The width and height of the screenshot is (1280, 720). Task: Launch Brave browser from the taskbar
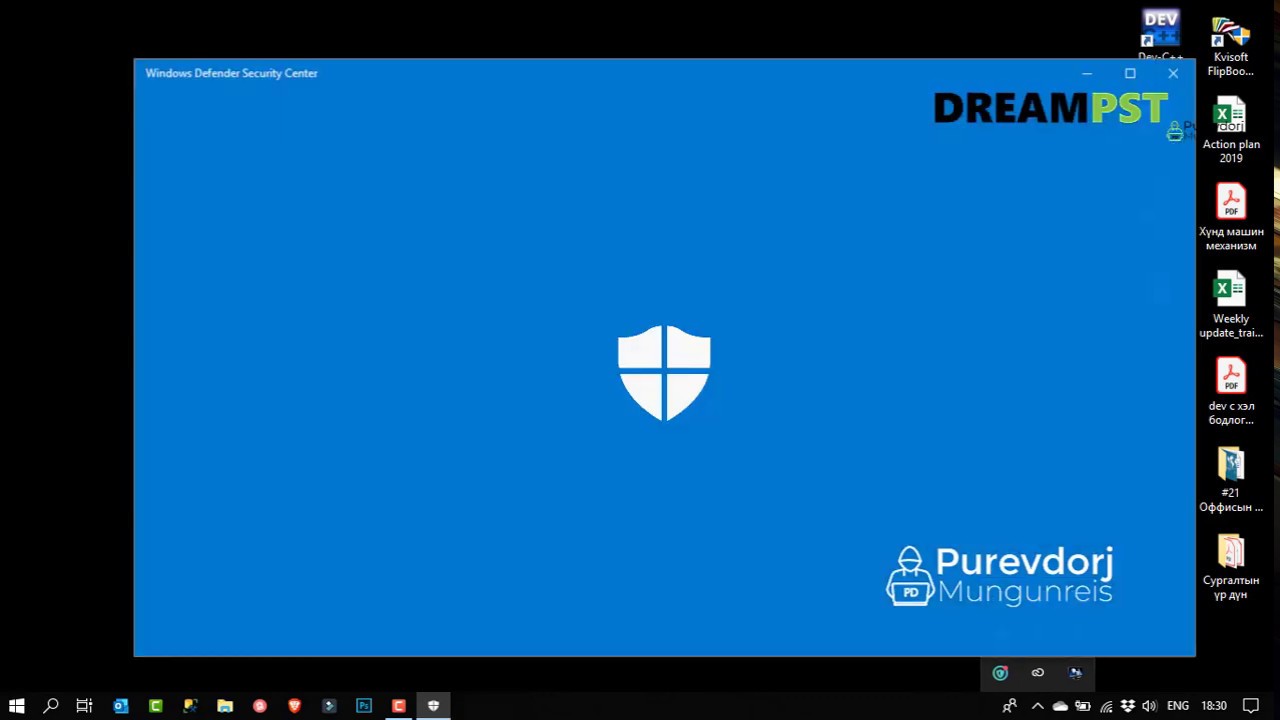tap(294, 706)
